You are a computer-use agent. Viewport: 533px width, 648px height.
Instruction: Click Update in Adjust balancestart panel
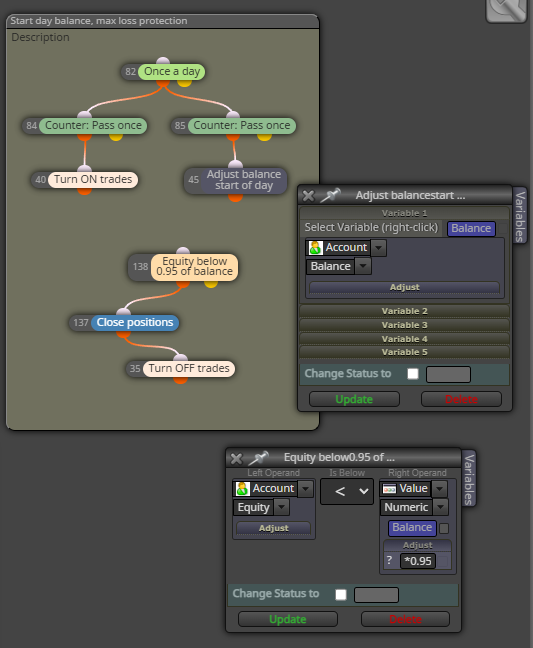354,399
